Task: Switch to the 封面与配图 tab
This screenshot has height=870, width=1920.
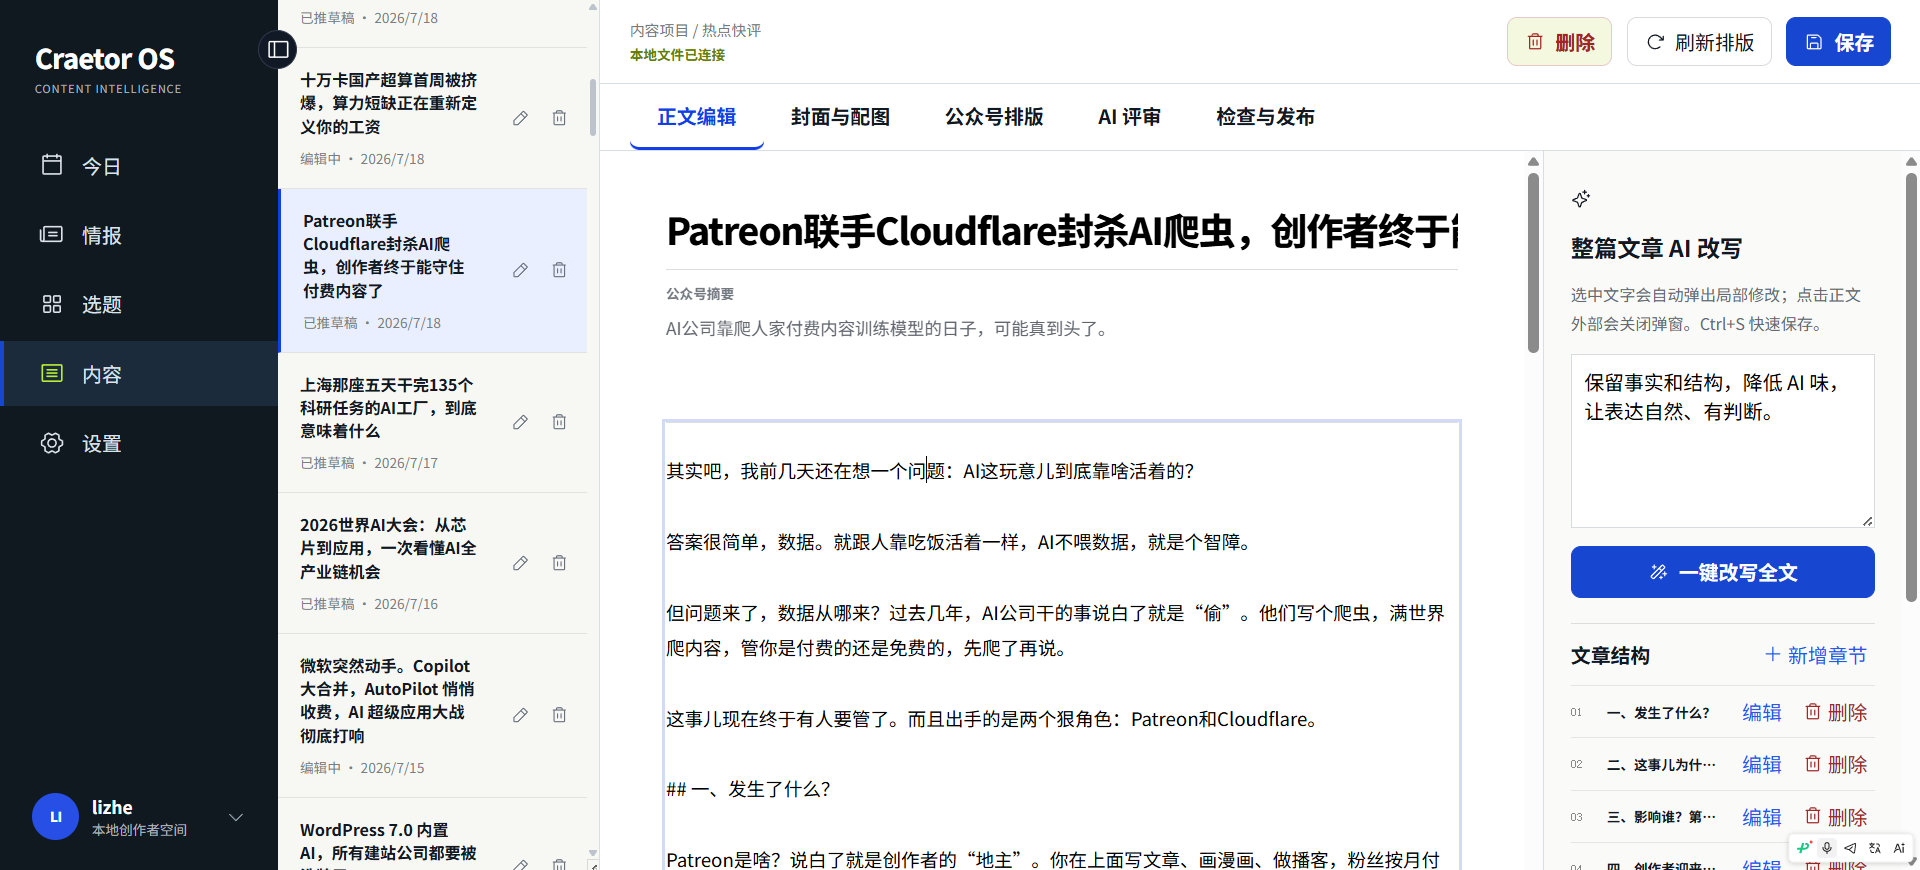Action: 840,117
